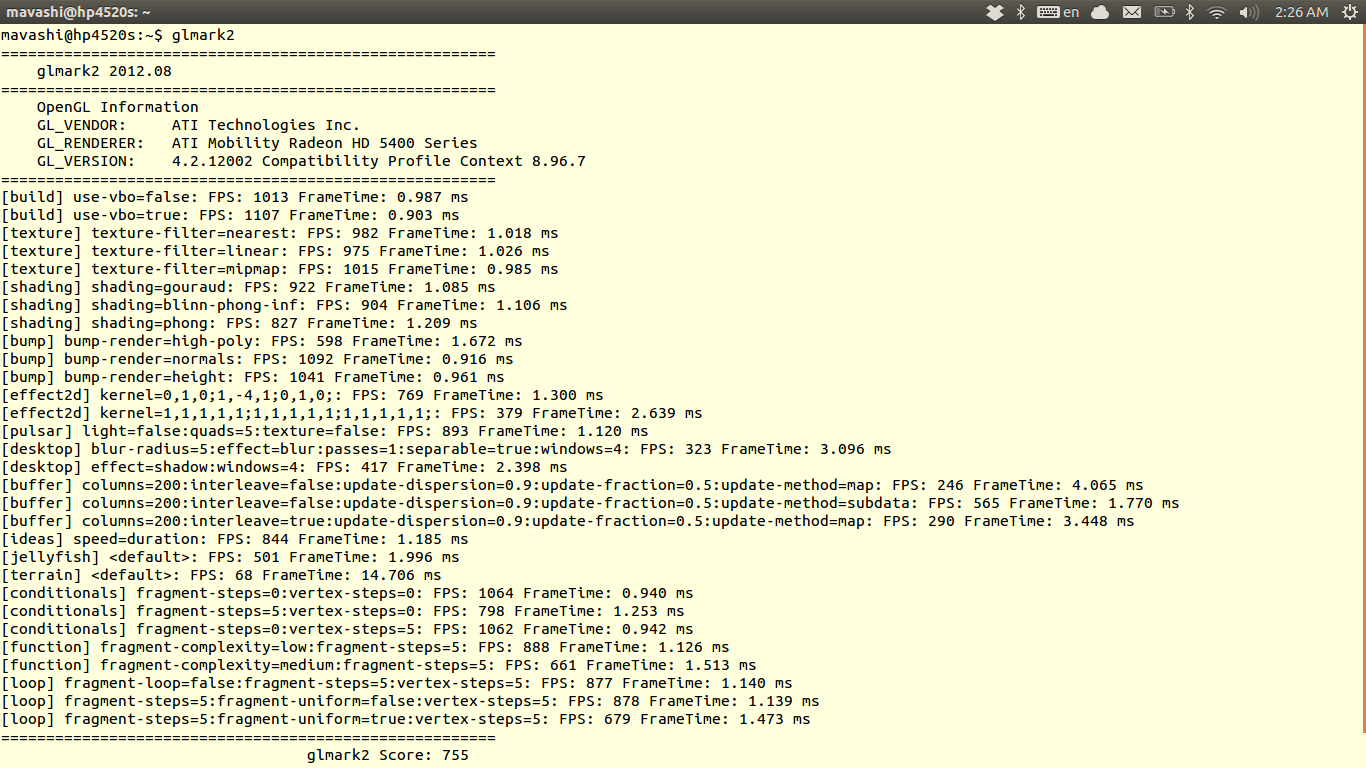The image size is (1366, 768).
Task: Click the '[build] use-vbo=true' result line
Action: coord(230,215)
